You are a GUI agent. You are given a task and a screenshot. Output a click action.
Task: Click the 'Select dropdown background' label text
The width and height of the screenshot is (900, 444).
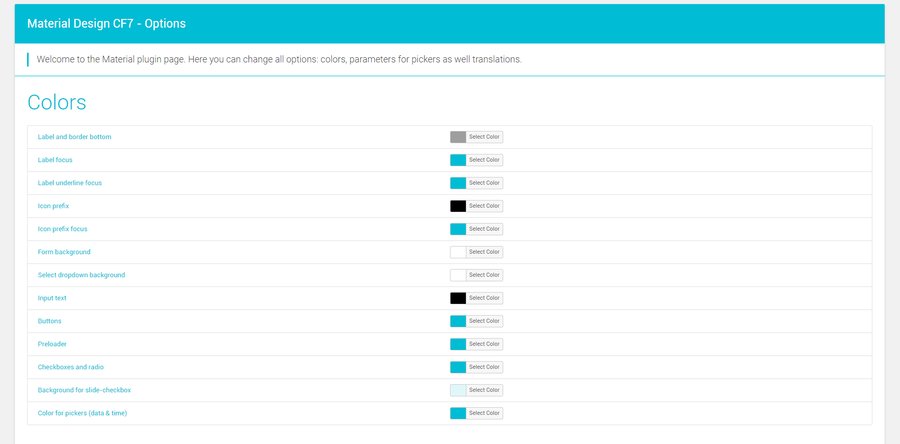tap(82, 275)
